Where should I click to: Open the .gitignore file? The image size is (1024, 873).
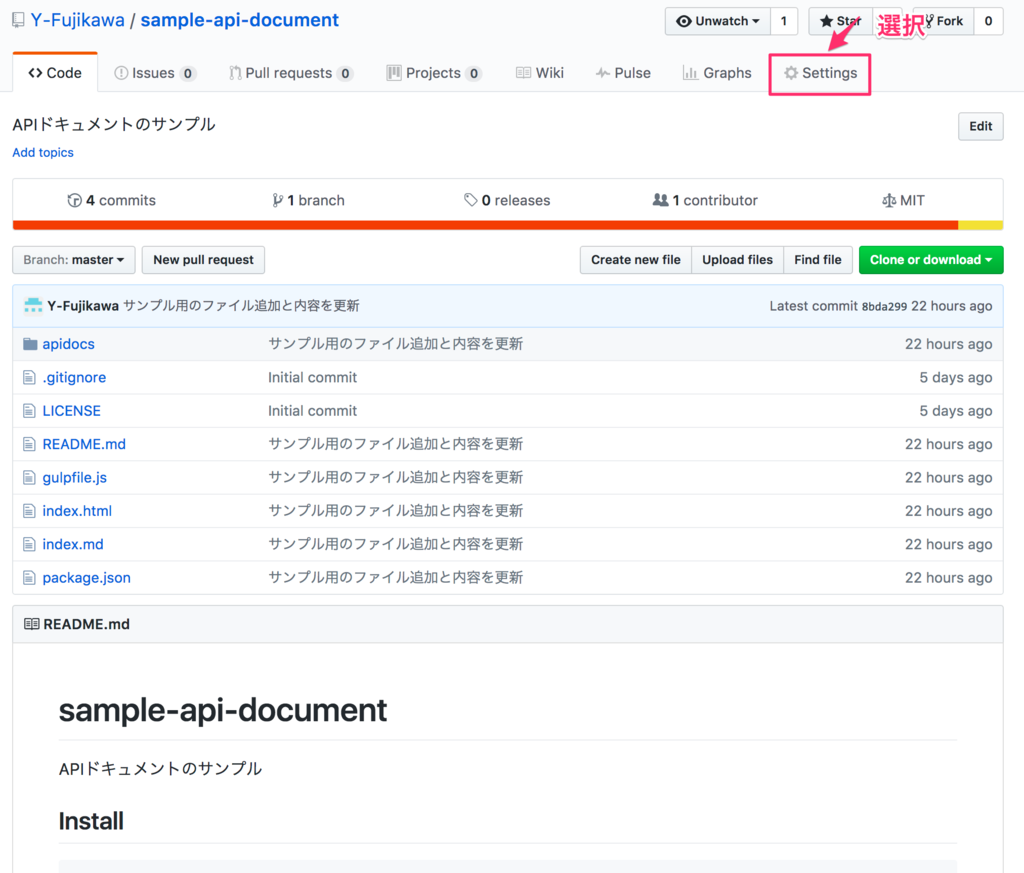[x=74, y=377]
